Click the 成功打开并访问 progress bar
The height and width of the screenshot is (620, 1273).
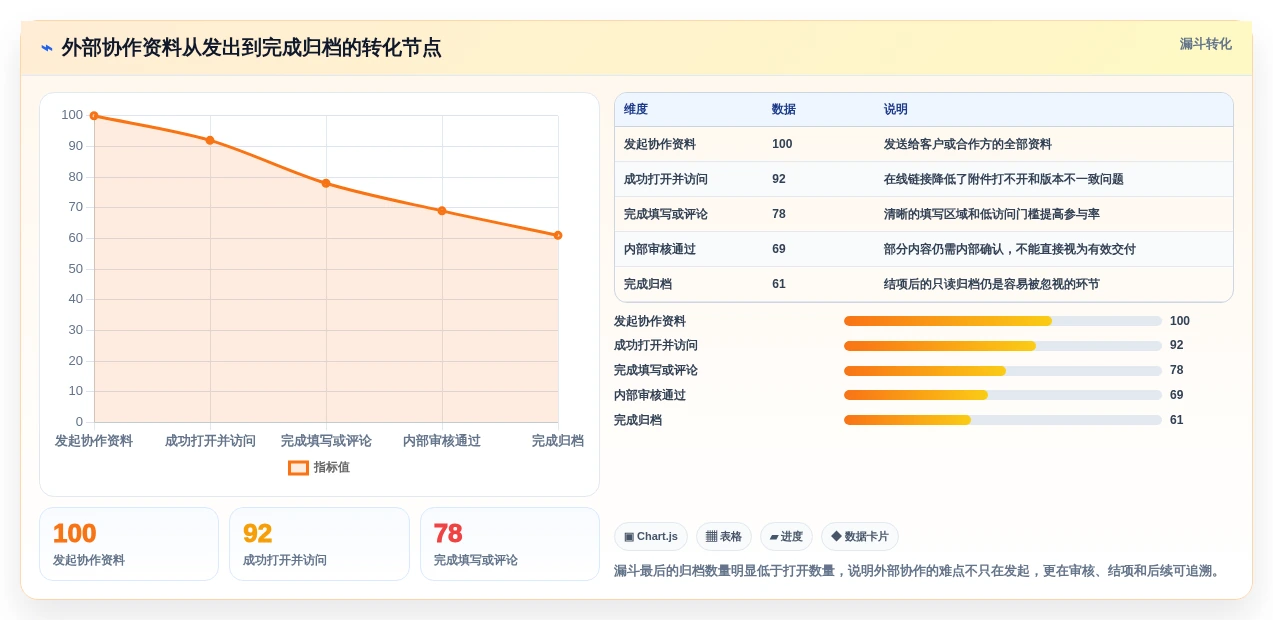(1003, 346)
